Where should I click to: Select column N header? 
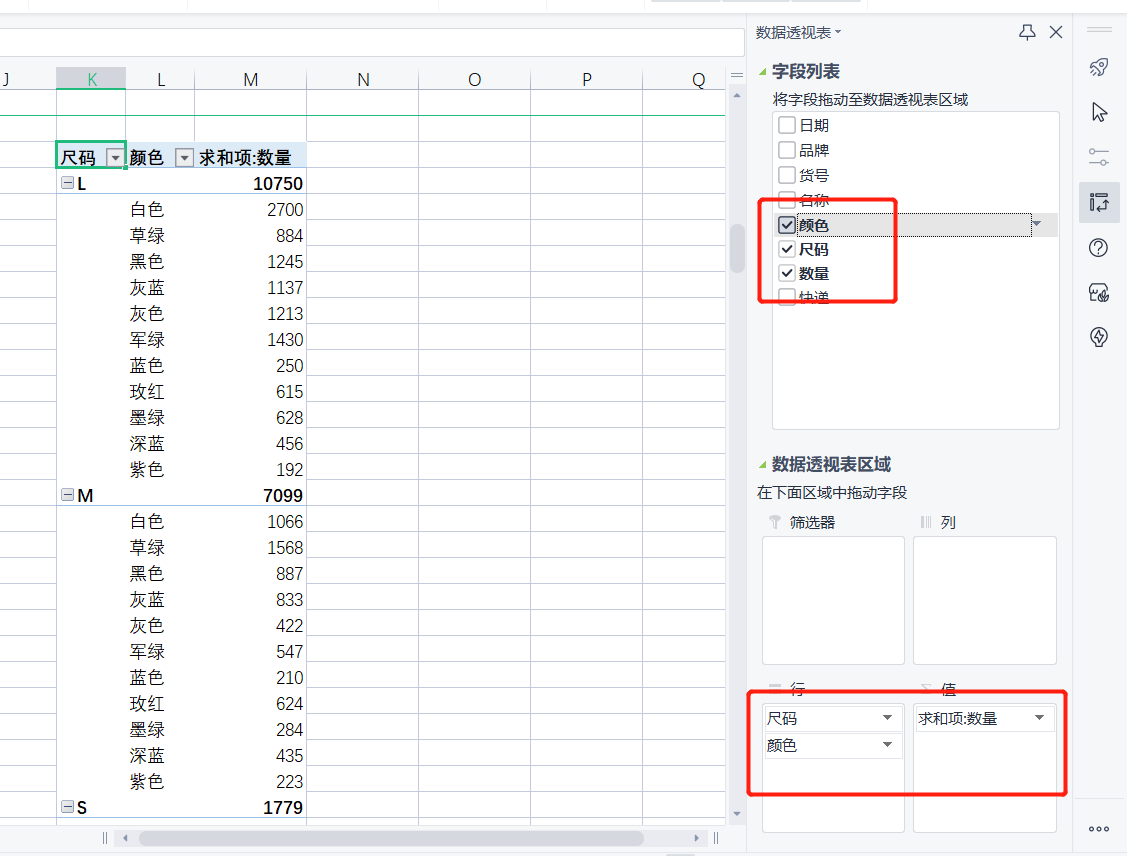pyautogui.click(x=363, y=79)
